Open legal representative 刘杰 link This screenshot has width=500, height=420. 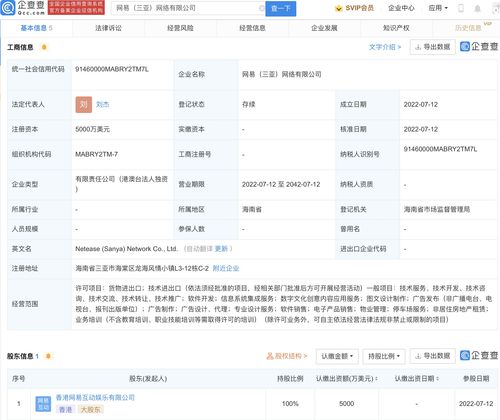(102, 104)
